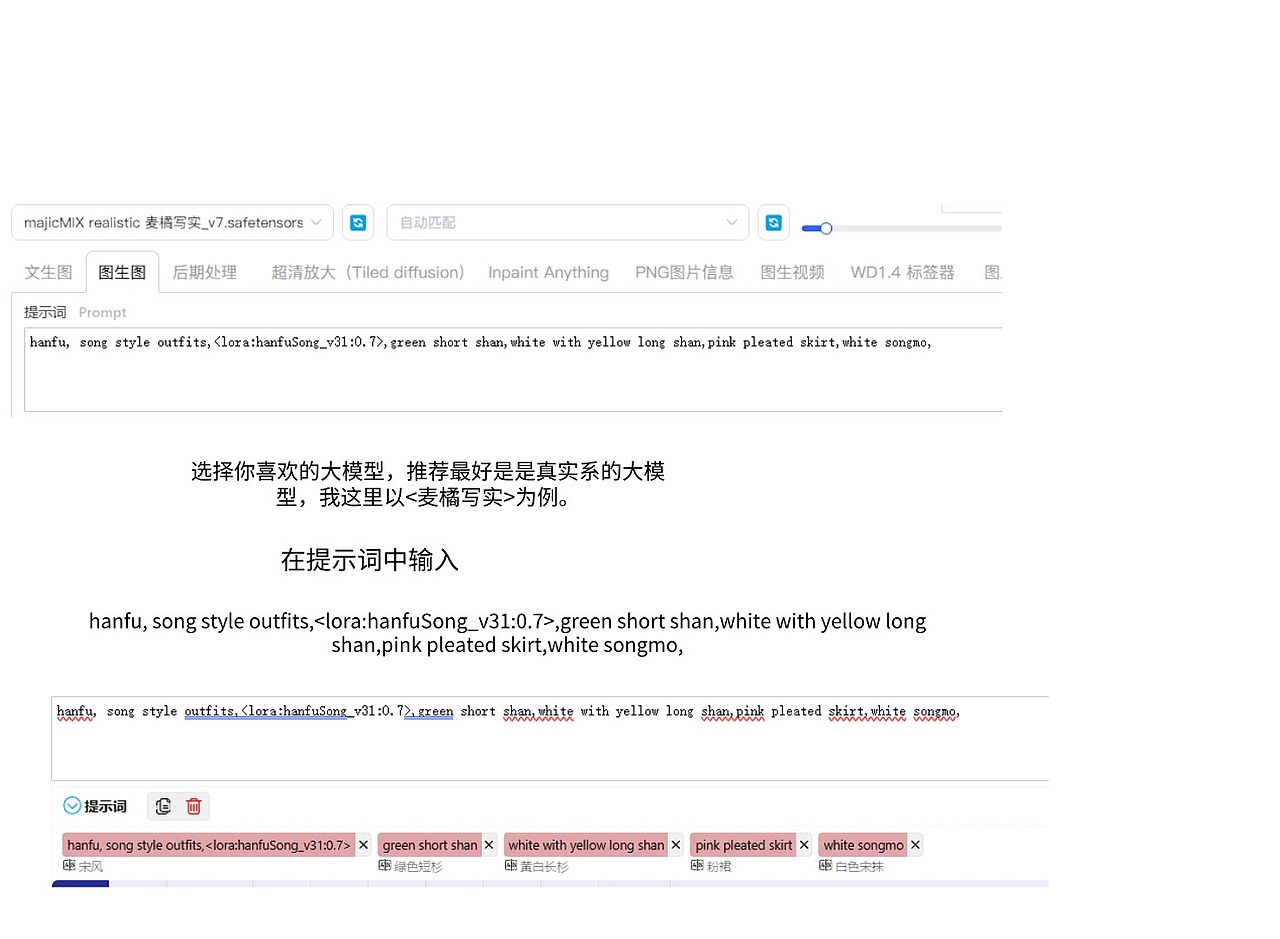Click the 绿色短衫 translation text

[x=418, y=867]
